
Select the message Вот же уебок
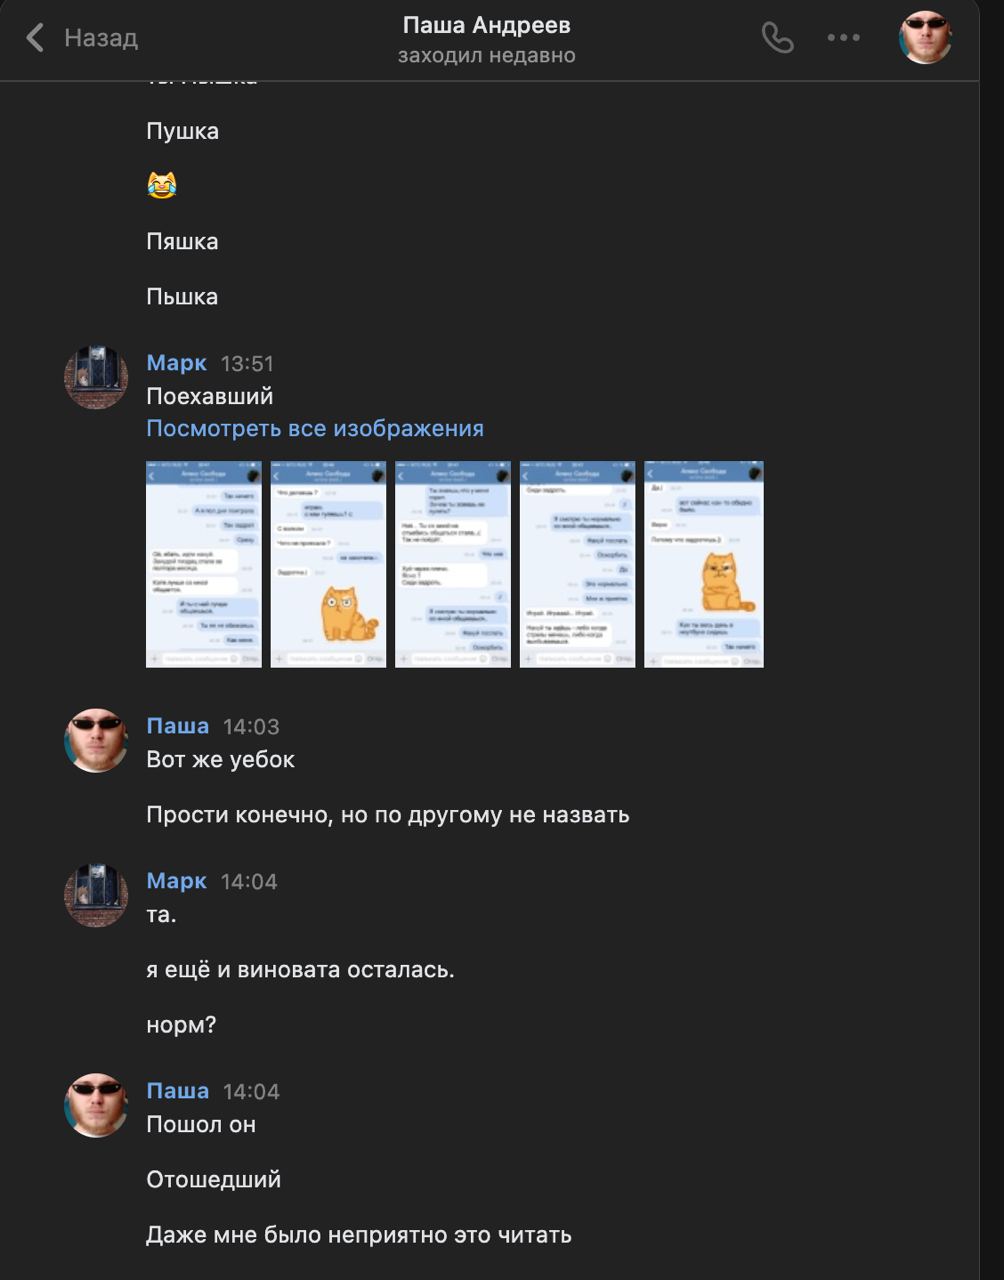pyautogui.click(x=221, y=759)
